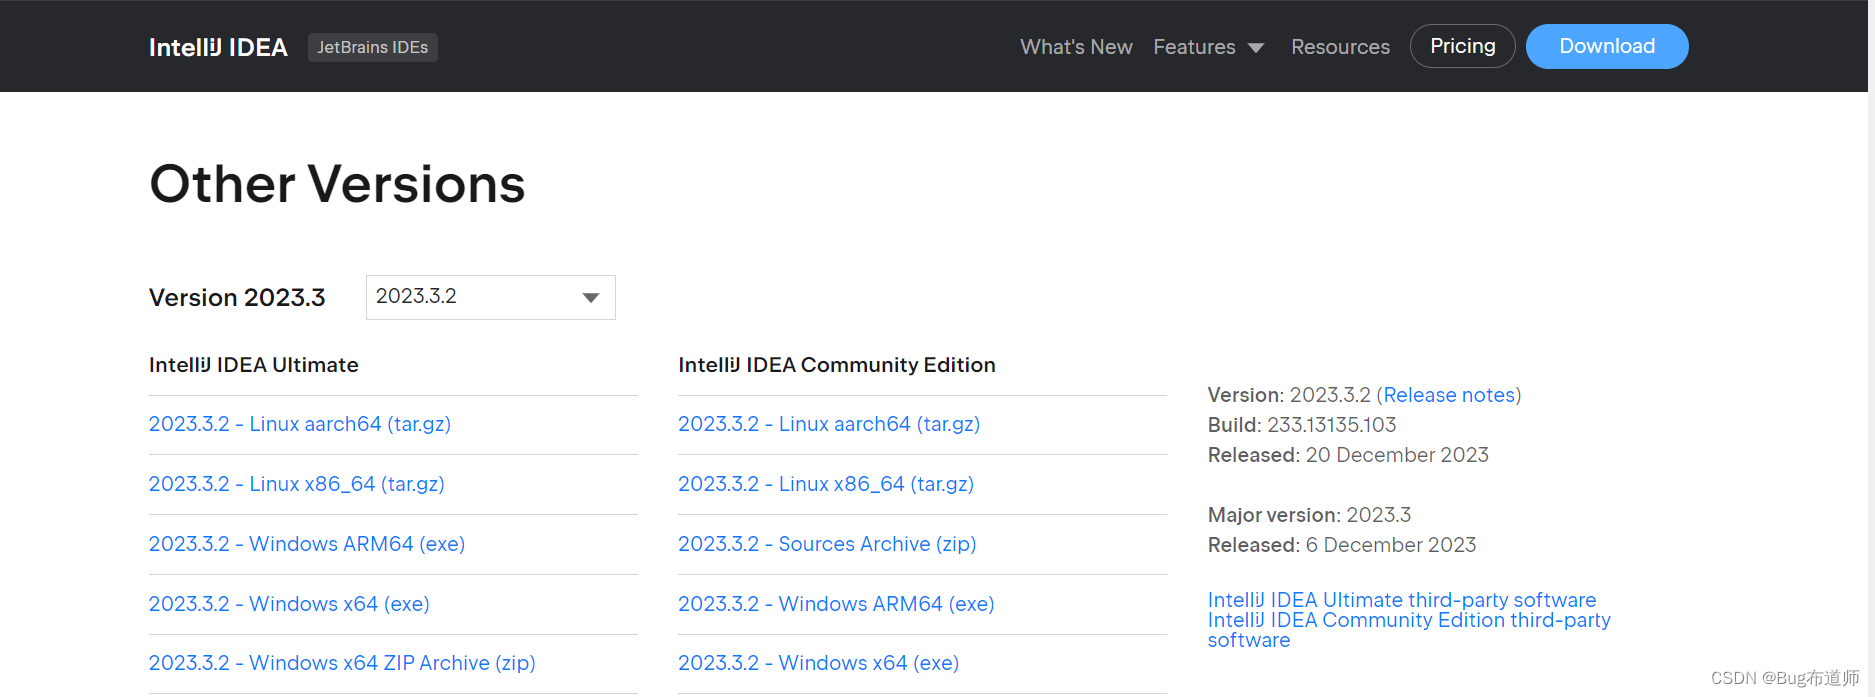Click the Released: 20 December 2023 text
1875x697 pixels.
tap(1348, 455)
